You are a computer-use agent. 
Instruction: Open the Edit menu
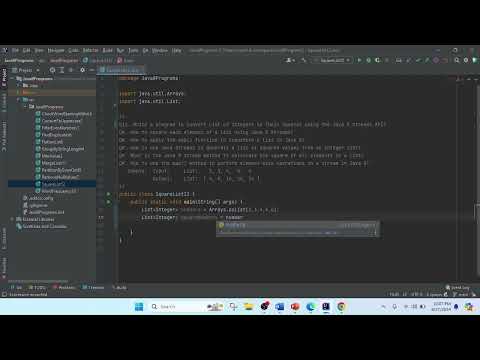[x=27, y=50]
